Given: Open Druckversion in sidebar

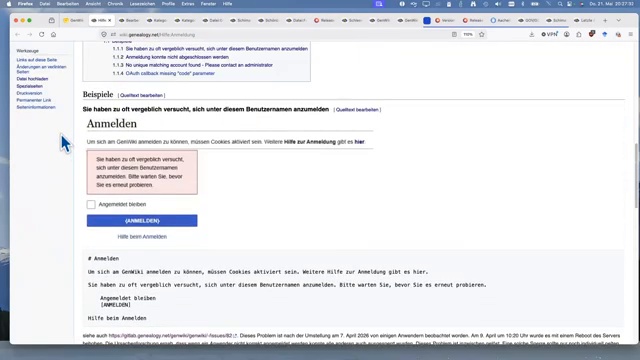Looking at the screenshot, I should tap(29, 93).
